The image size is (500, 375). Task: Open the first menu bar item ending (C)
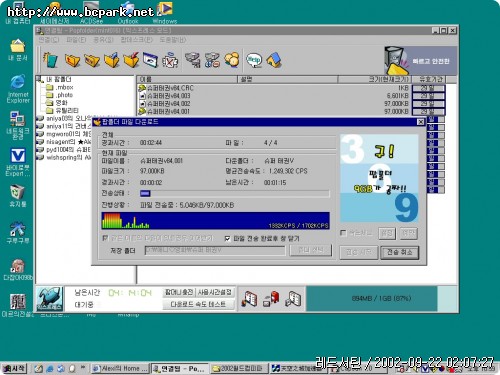tap(49, 40)
